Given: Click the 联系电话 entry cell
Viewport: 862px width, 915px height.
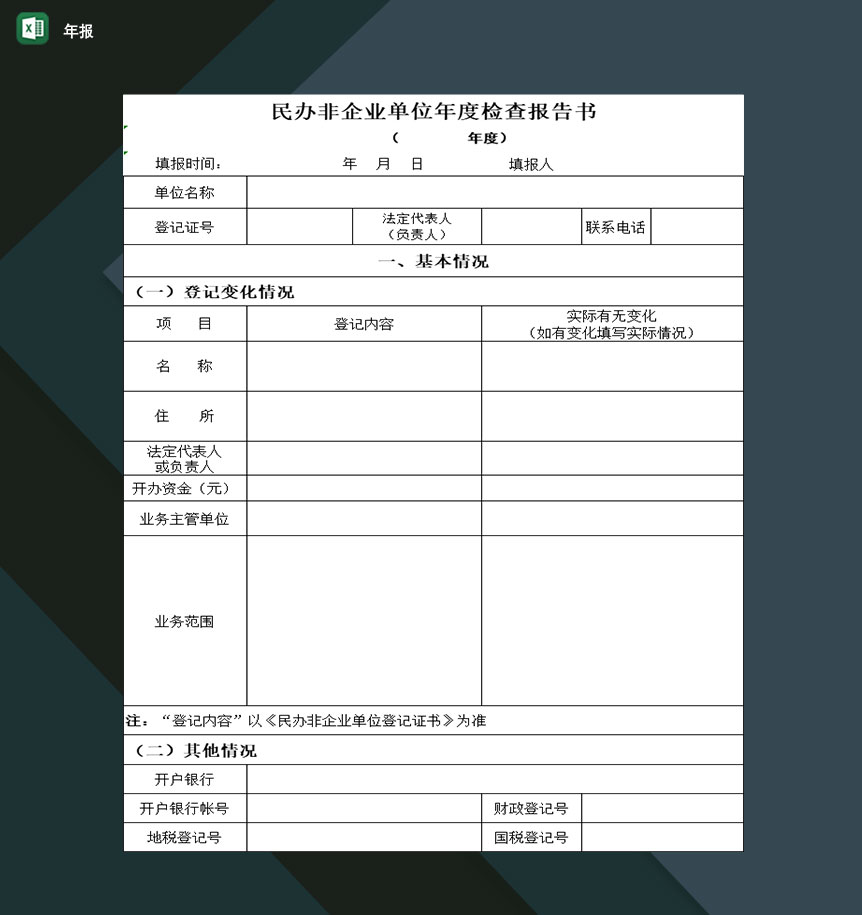Looking at the screenshot, I should 697,225.
